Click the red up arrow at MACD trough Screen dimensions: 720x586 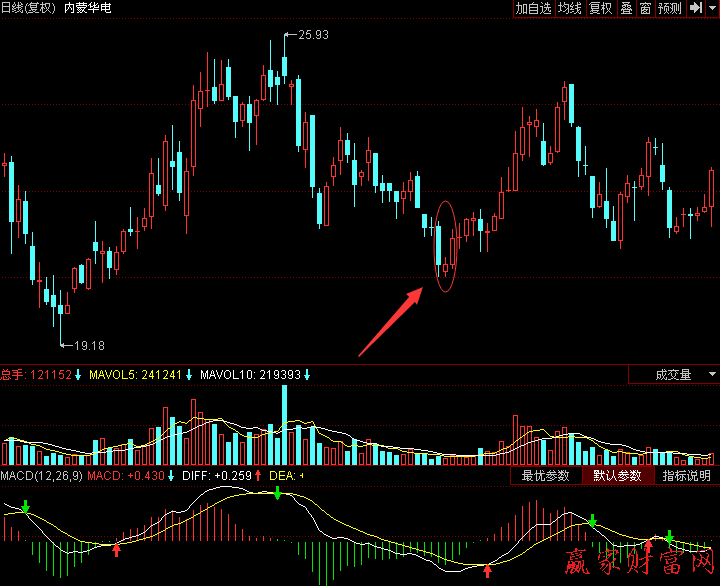pos(488,570)
